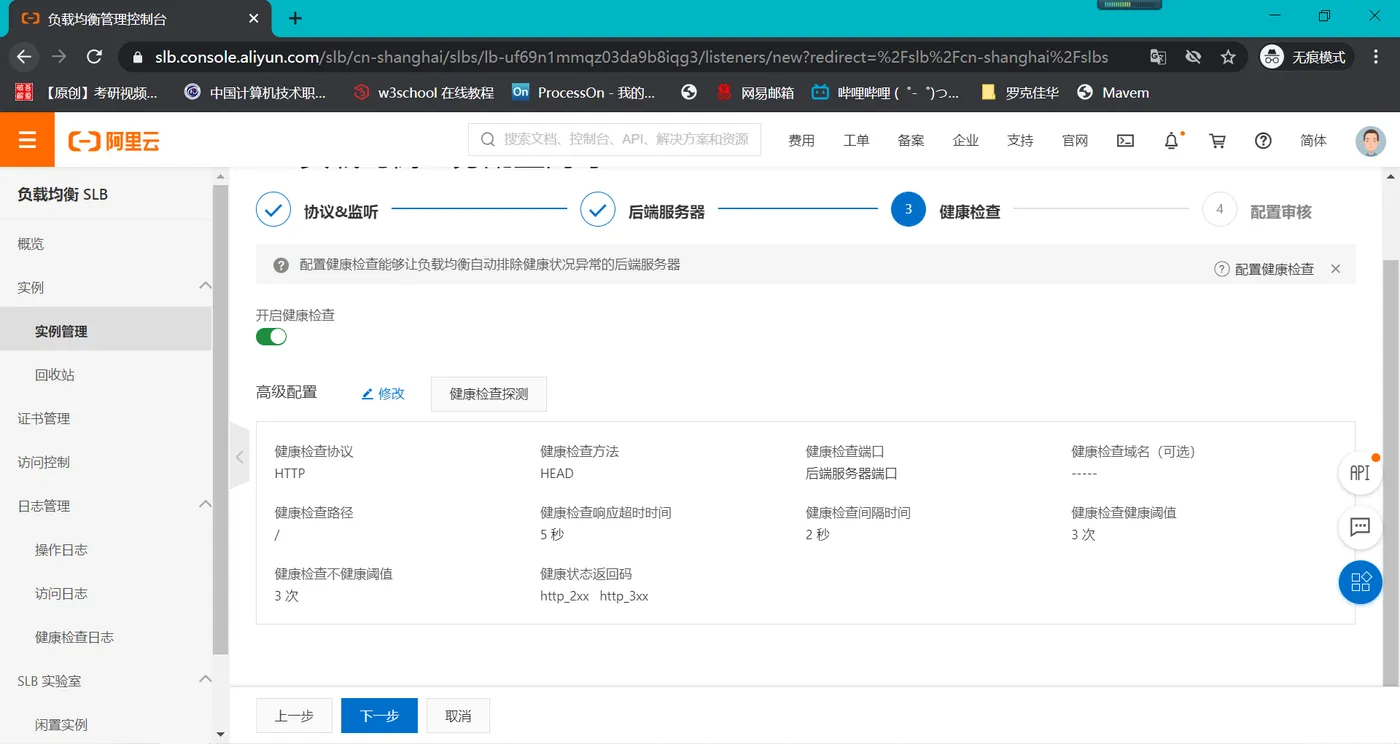Open the ProcessOn bookmark
The width and height of the screenshot is (1400, 744).
(x=583, y=92)
